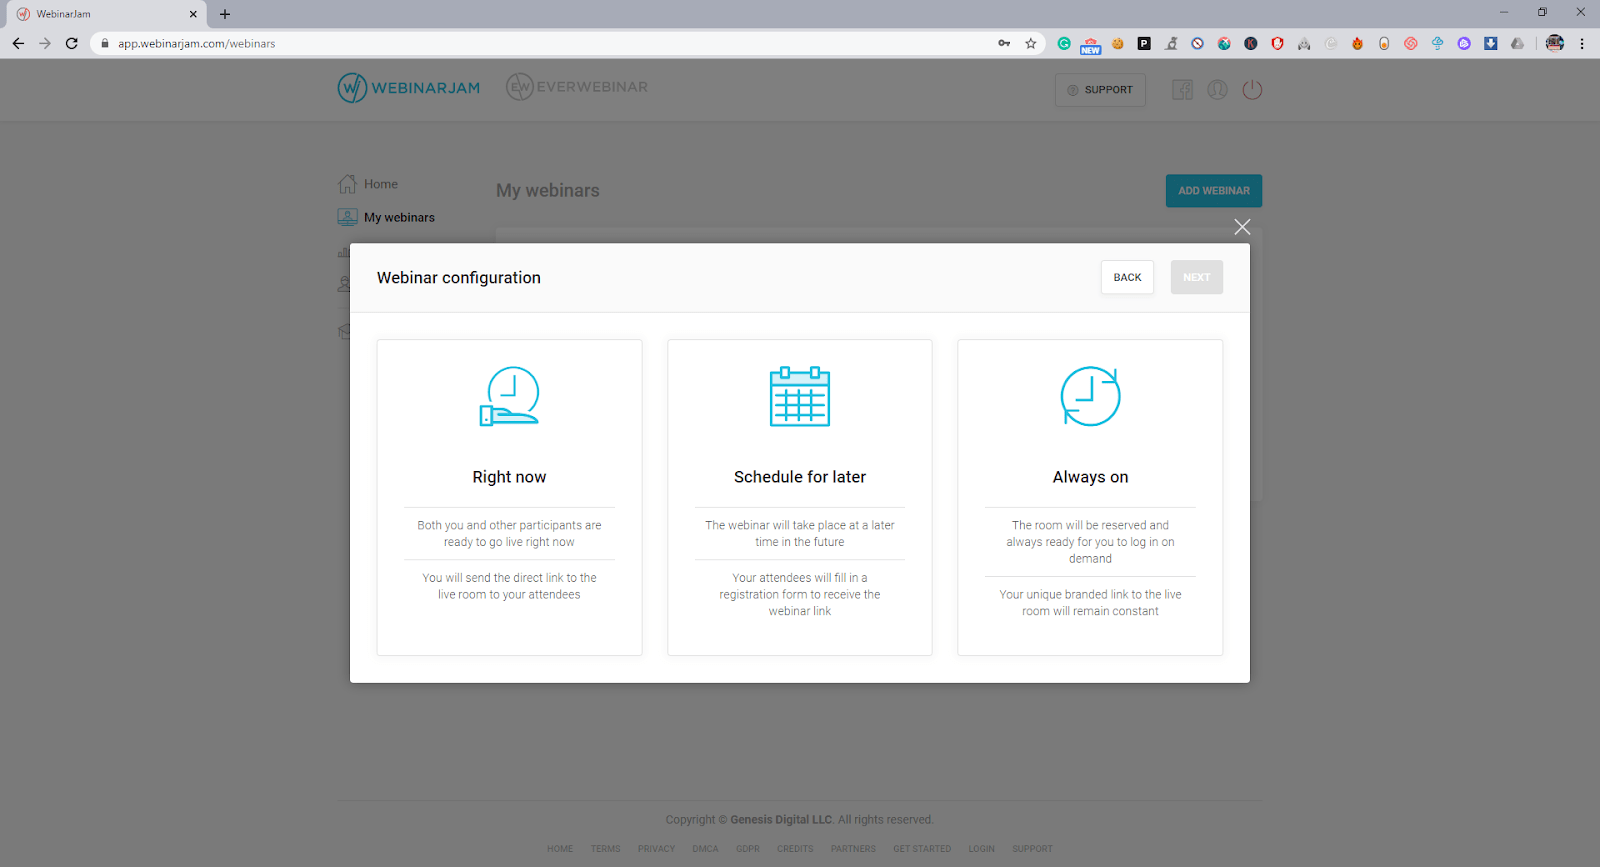Open the blue cloud extension icon
This screenshot has width=1600, height=867.
(1437, 43)
